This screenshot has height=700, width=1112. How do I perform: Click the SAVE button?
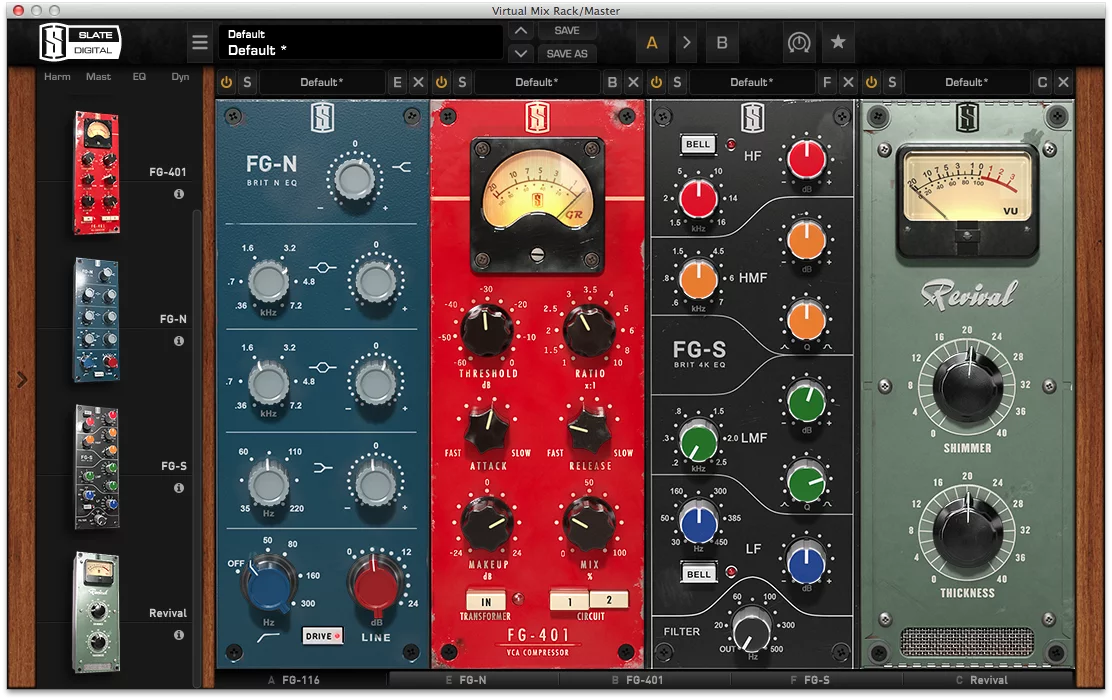(x=567, y=30)
